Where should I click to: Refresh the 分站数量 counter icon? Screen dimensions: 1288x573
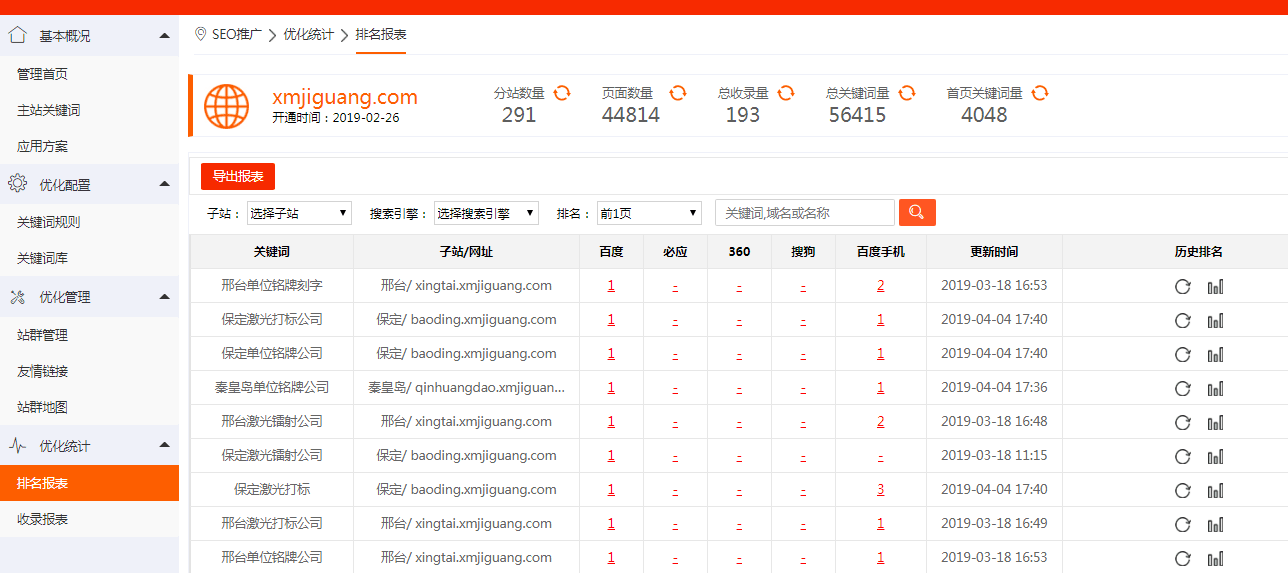562,92
